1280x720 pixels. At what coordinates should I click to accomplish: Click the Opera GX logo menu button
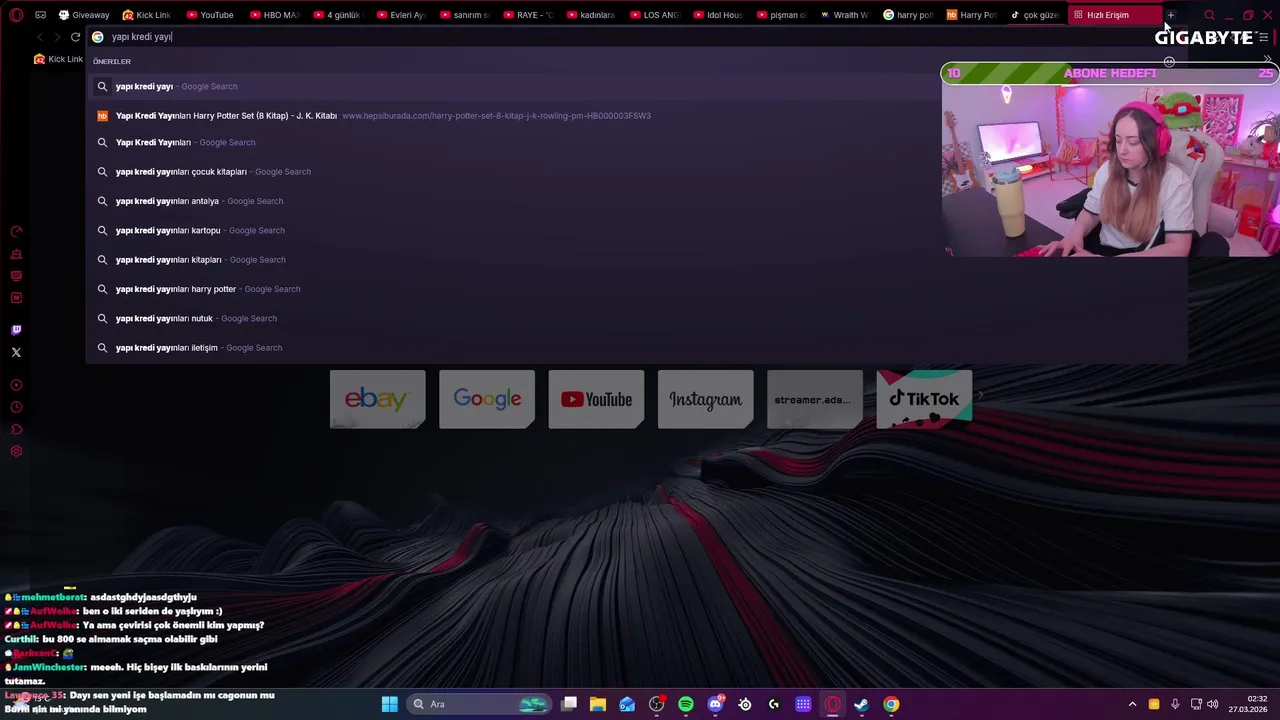(16, 15)
